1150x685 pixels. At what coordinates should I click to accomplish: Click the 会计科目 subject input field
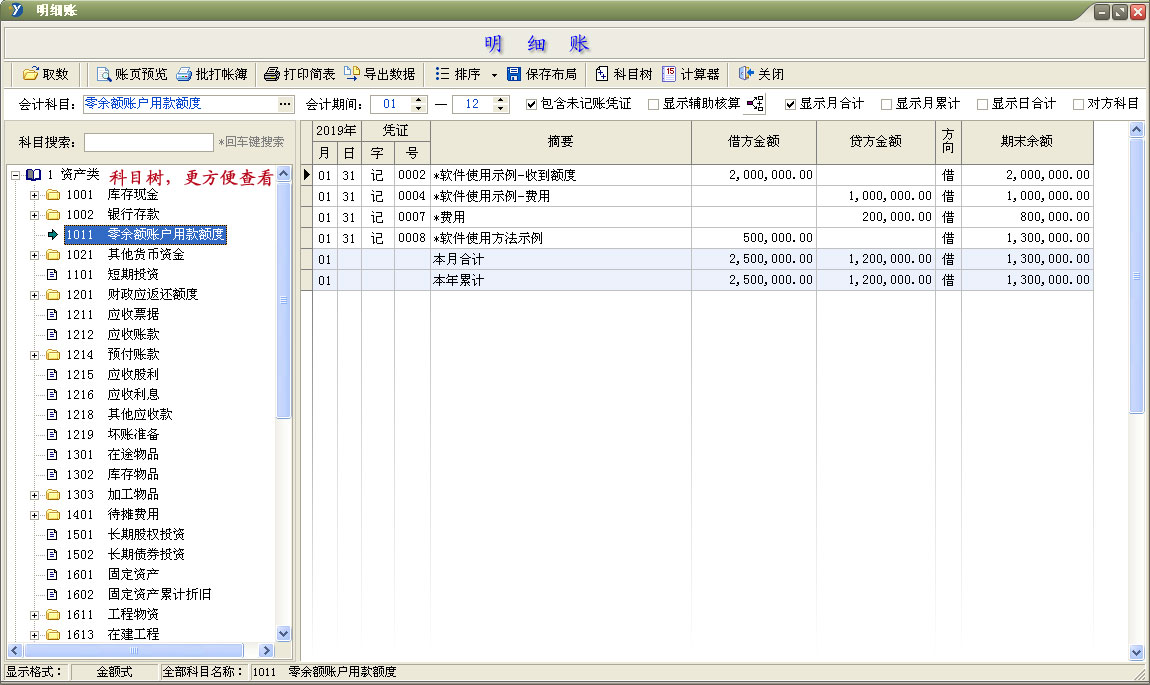tap(180, 104)
